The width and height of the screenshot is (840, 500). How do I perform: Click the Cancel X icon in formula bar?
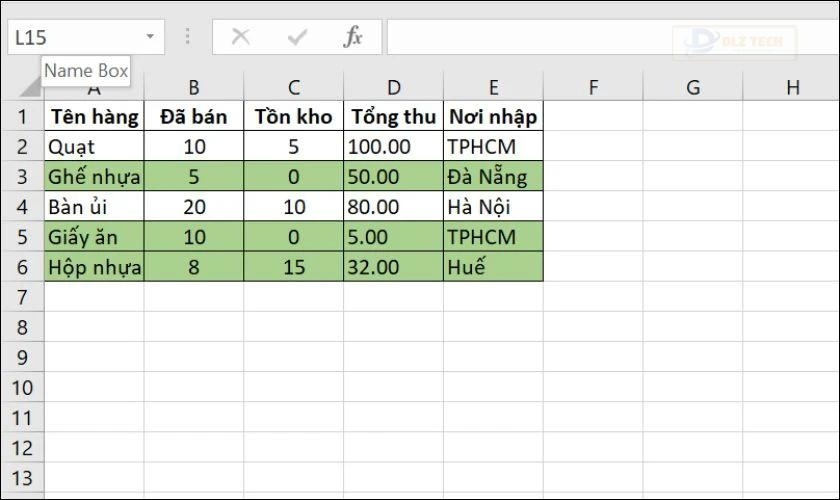pyautogui.click(x=241, y=37)
